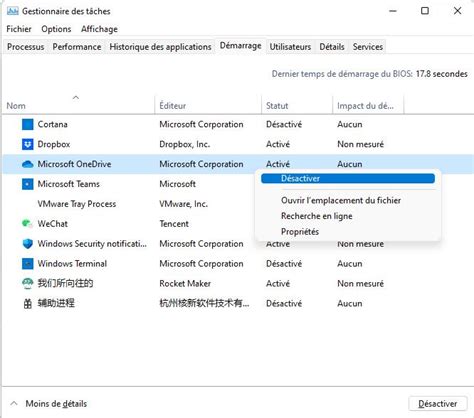474x418 pixels.
Task: Open the Historique des applications tab
Action: [x=160, y=47]
